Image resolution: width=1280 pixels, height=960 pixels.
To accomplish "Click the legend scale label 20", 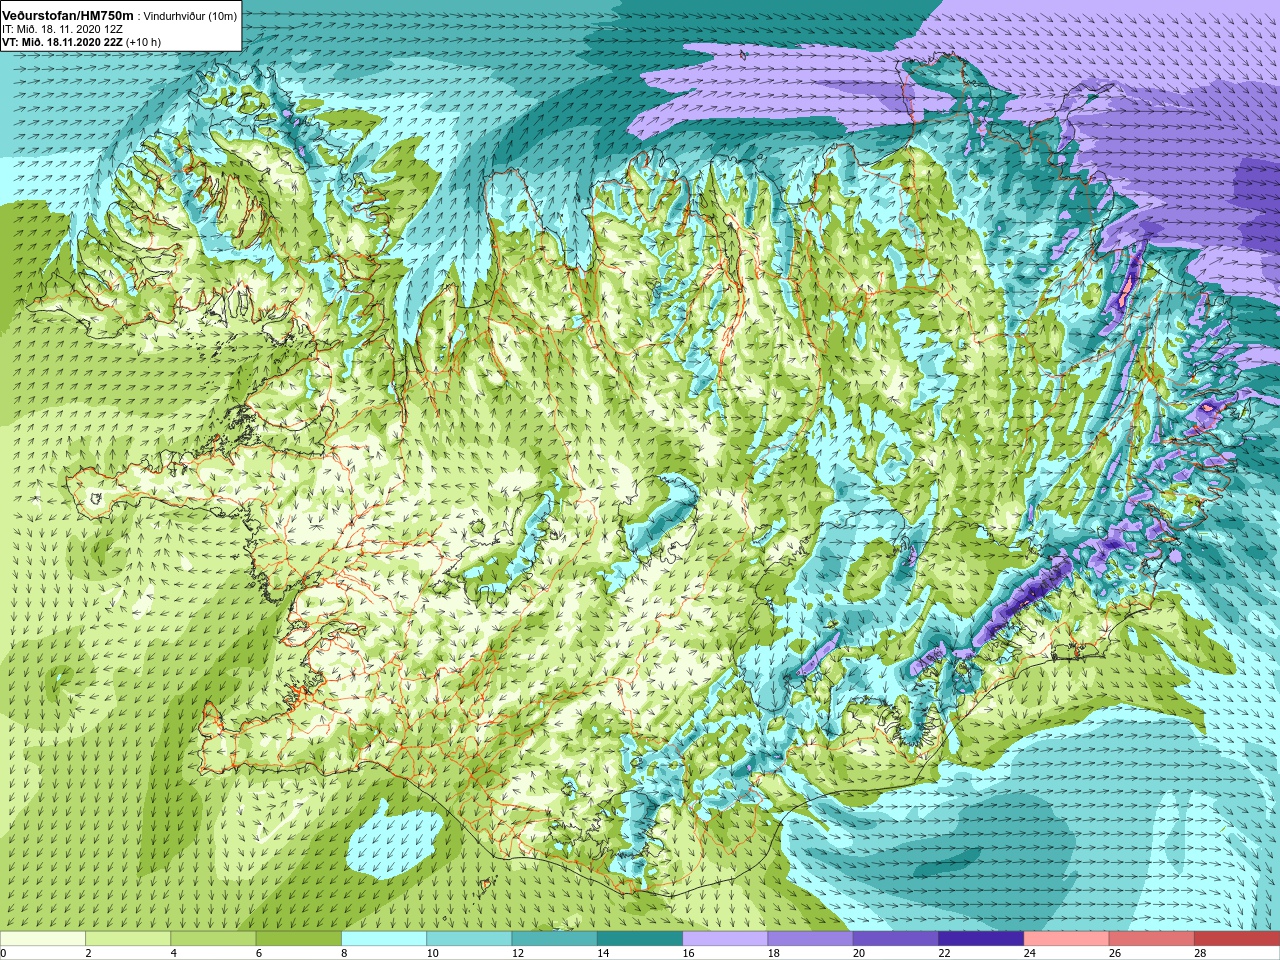I will click(859, 953).
